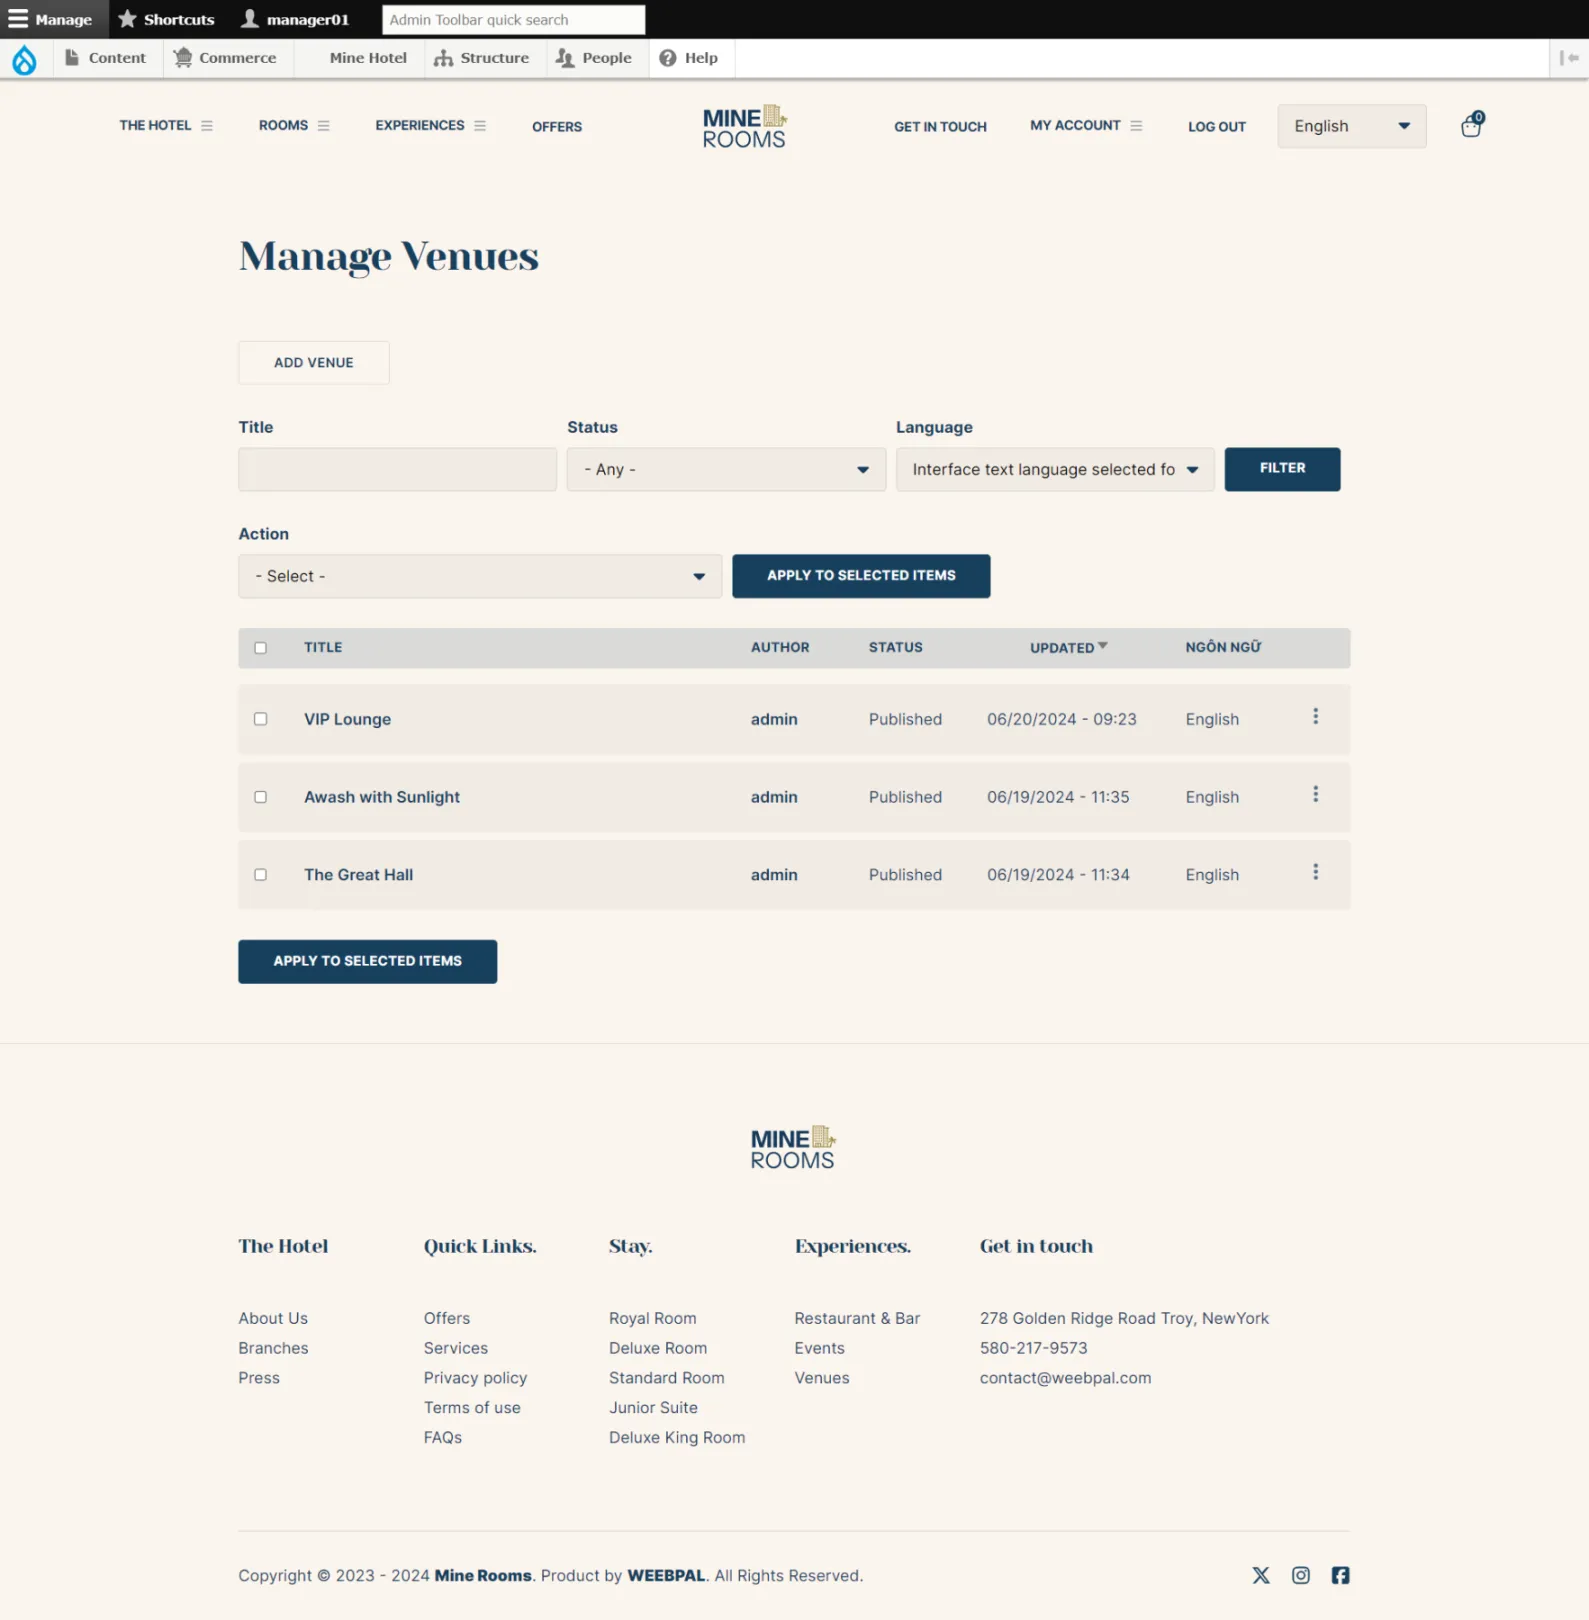
Task: Click top Apply To Selected Items button
Action: (x=861, y=576)
